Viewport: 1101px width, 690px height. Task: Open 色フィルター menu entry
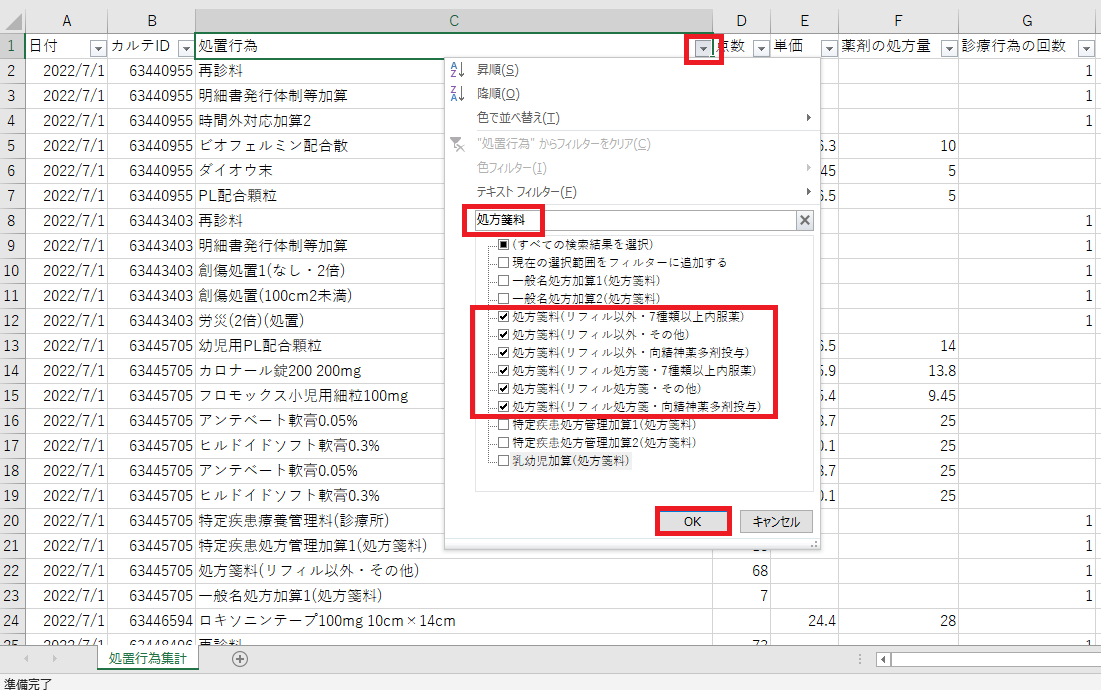[632, 168]
